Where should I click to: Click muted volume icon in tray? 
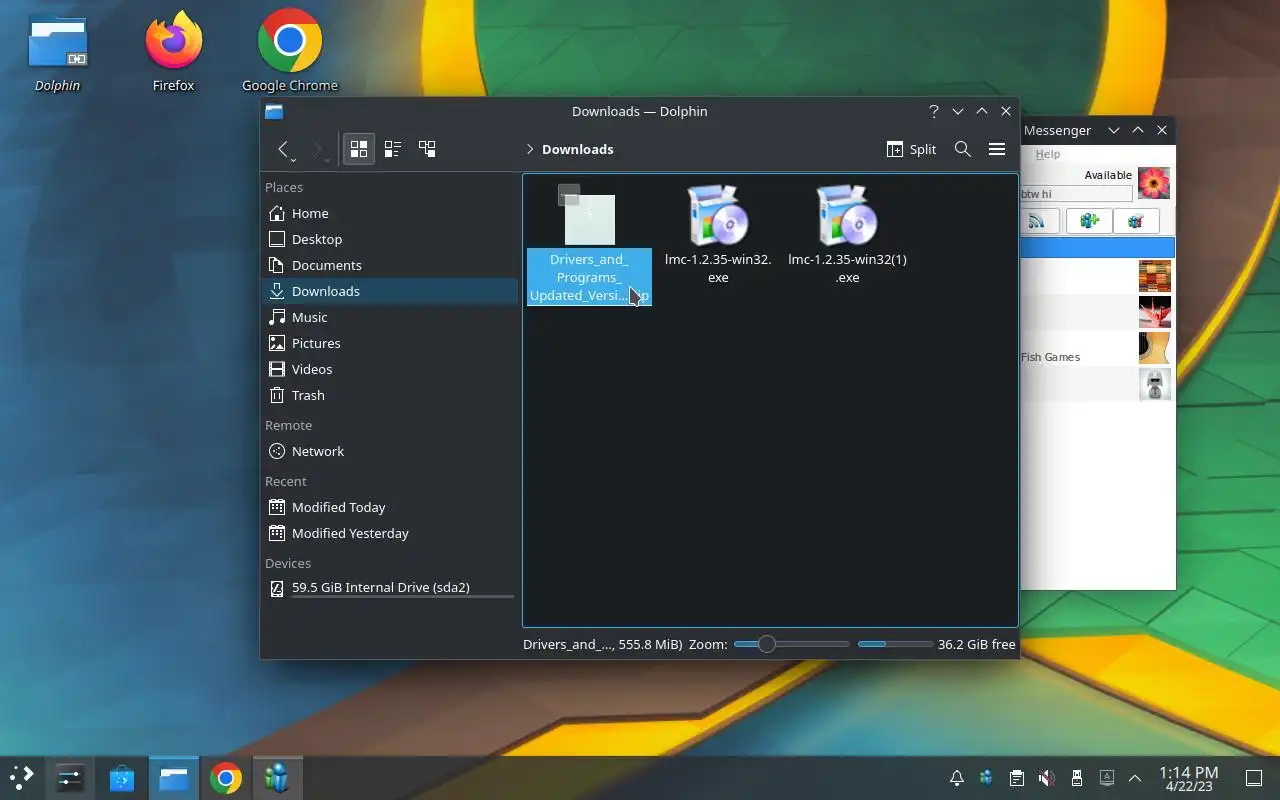pyautogui.click(x=1047, y=778)
